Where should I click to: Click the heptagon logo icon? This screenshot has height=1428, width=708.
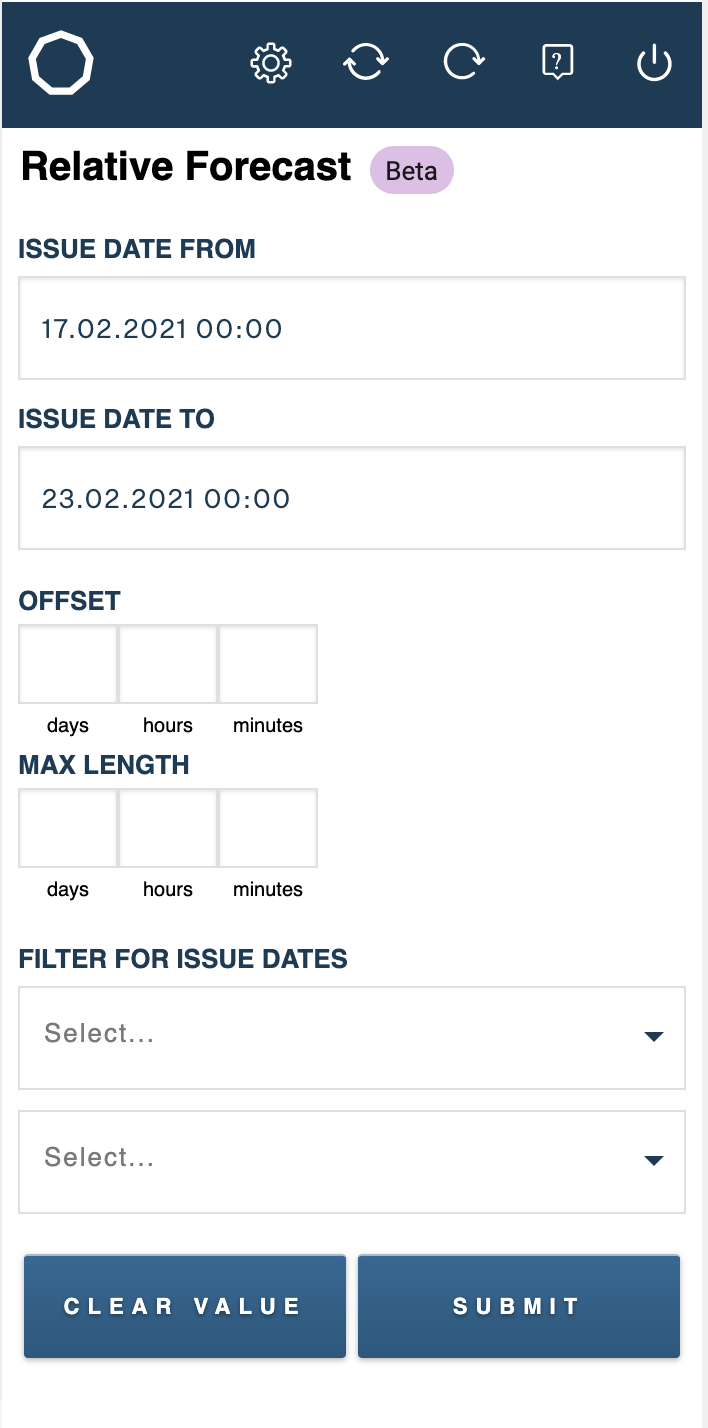point(61,64)
